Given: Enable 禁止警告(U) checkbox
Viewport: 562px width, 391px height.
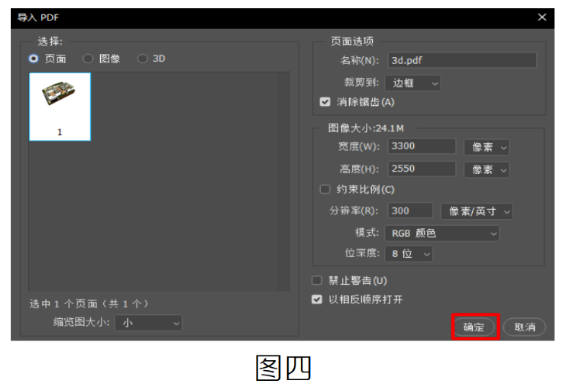Looking at the screenshot, I should (317, 280).
